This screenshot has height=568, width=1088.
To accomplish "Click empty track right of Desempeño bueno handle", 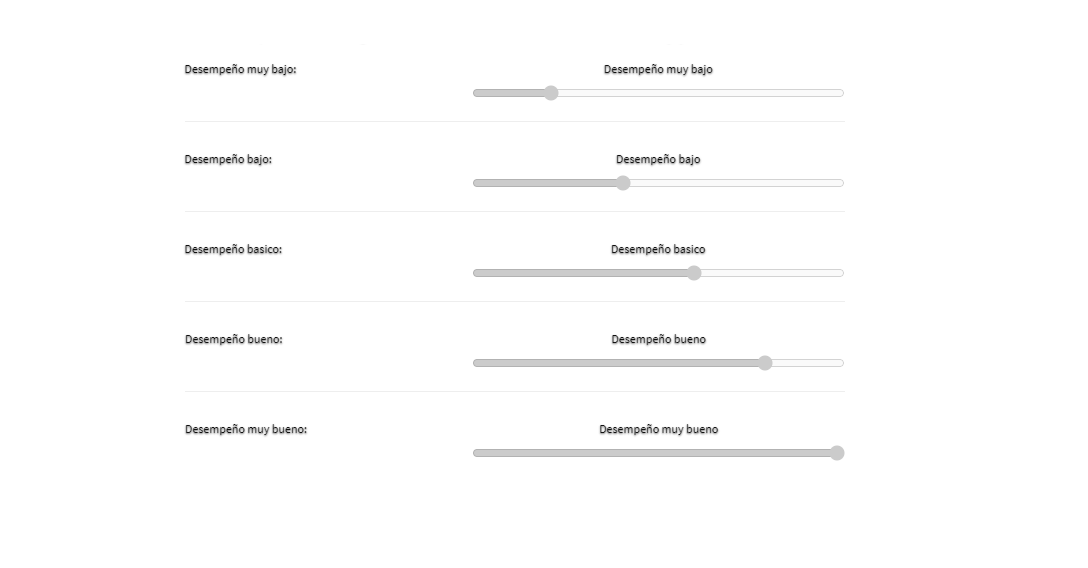I will click(x=808, y=363).
